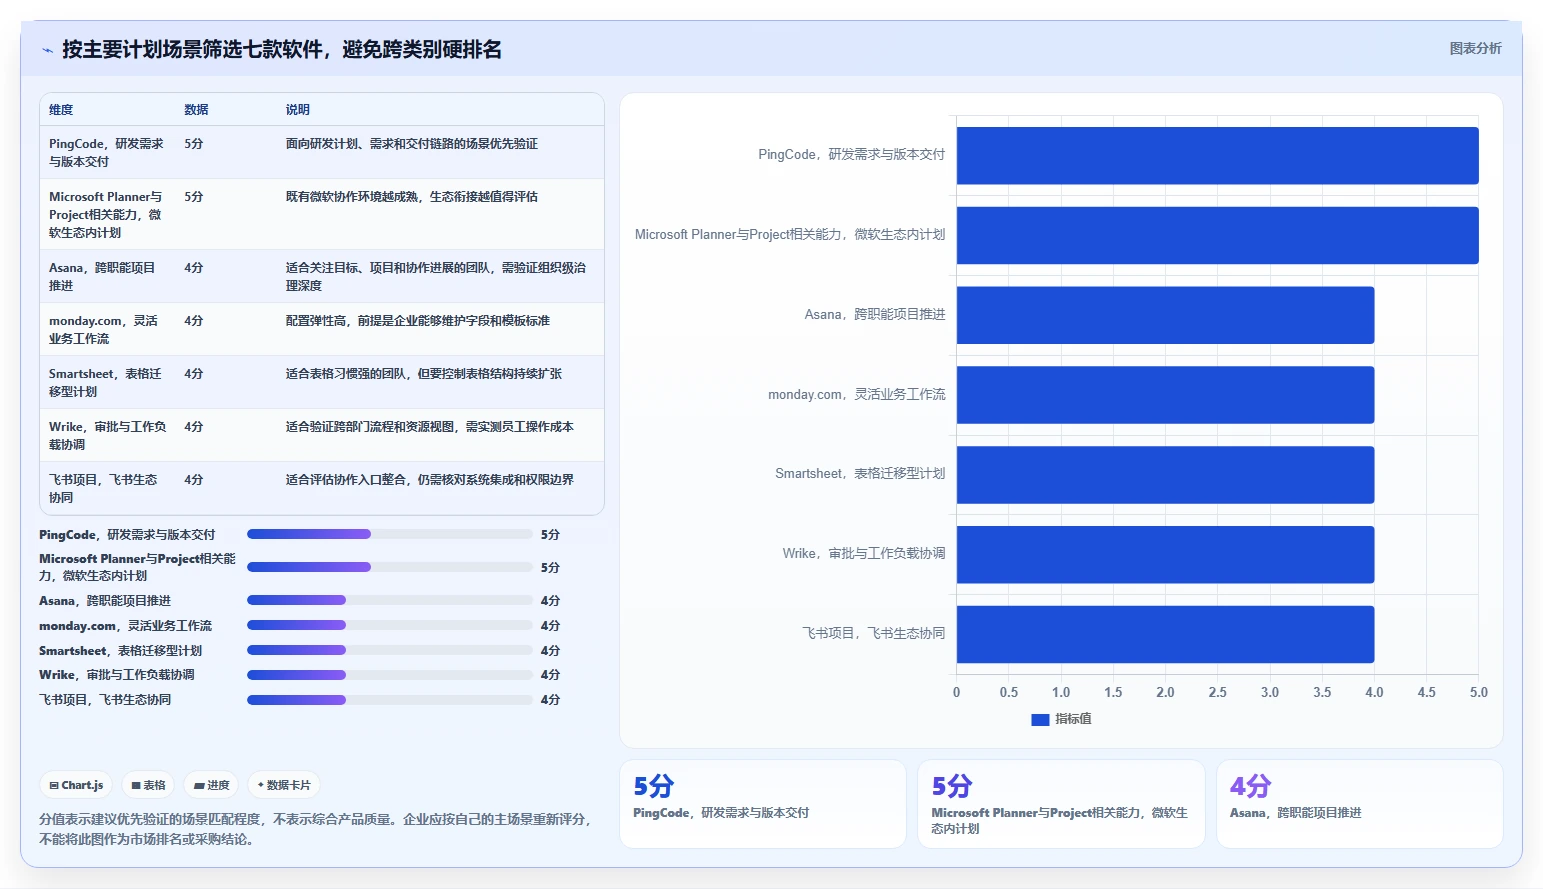Click the 2.5 tick on the x-axis
Image resolution: width=1543 pixels, height=889 pixels.
(x=1217, y=692)
